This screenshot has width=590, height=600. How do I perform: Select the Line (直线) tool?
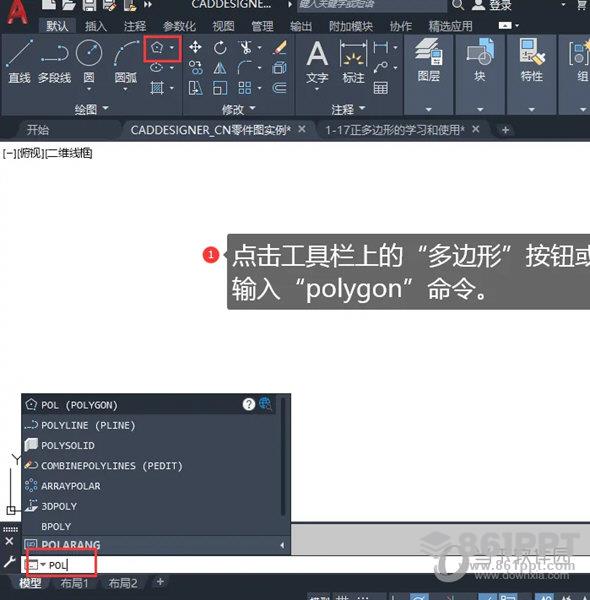pos(19,61)
